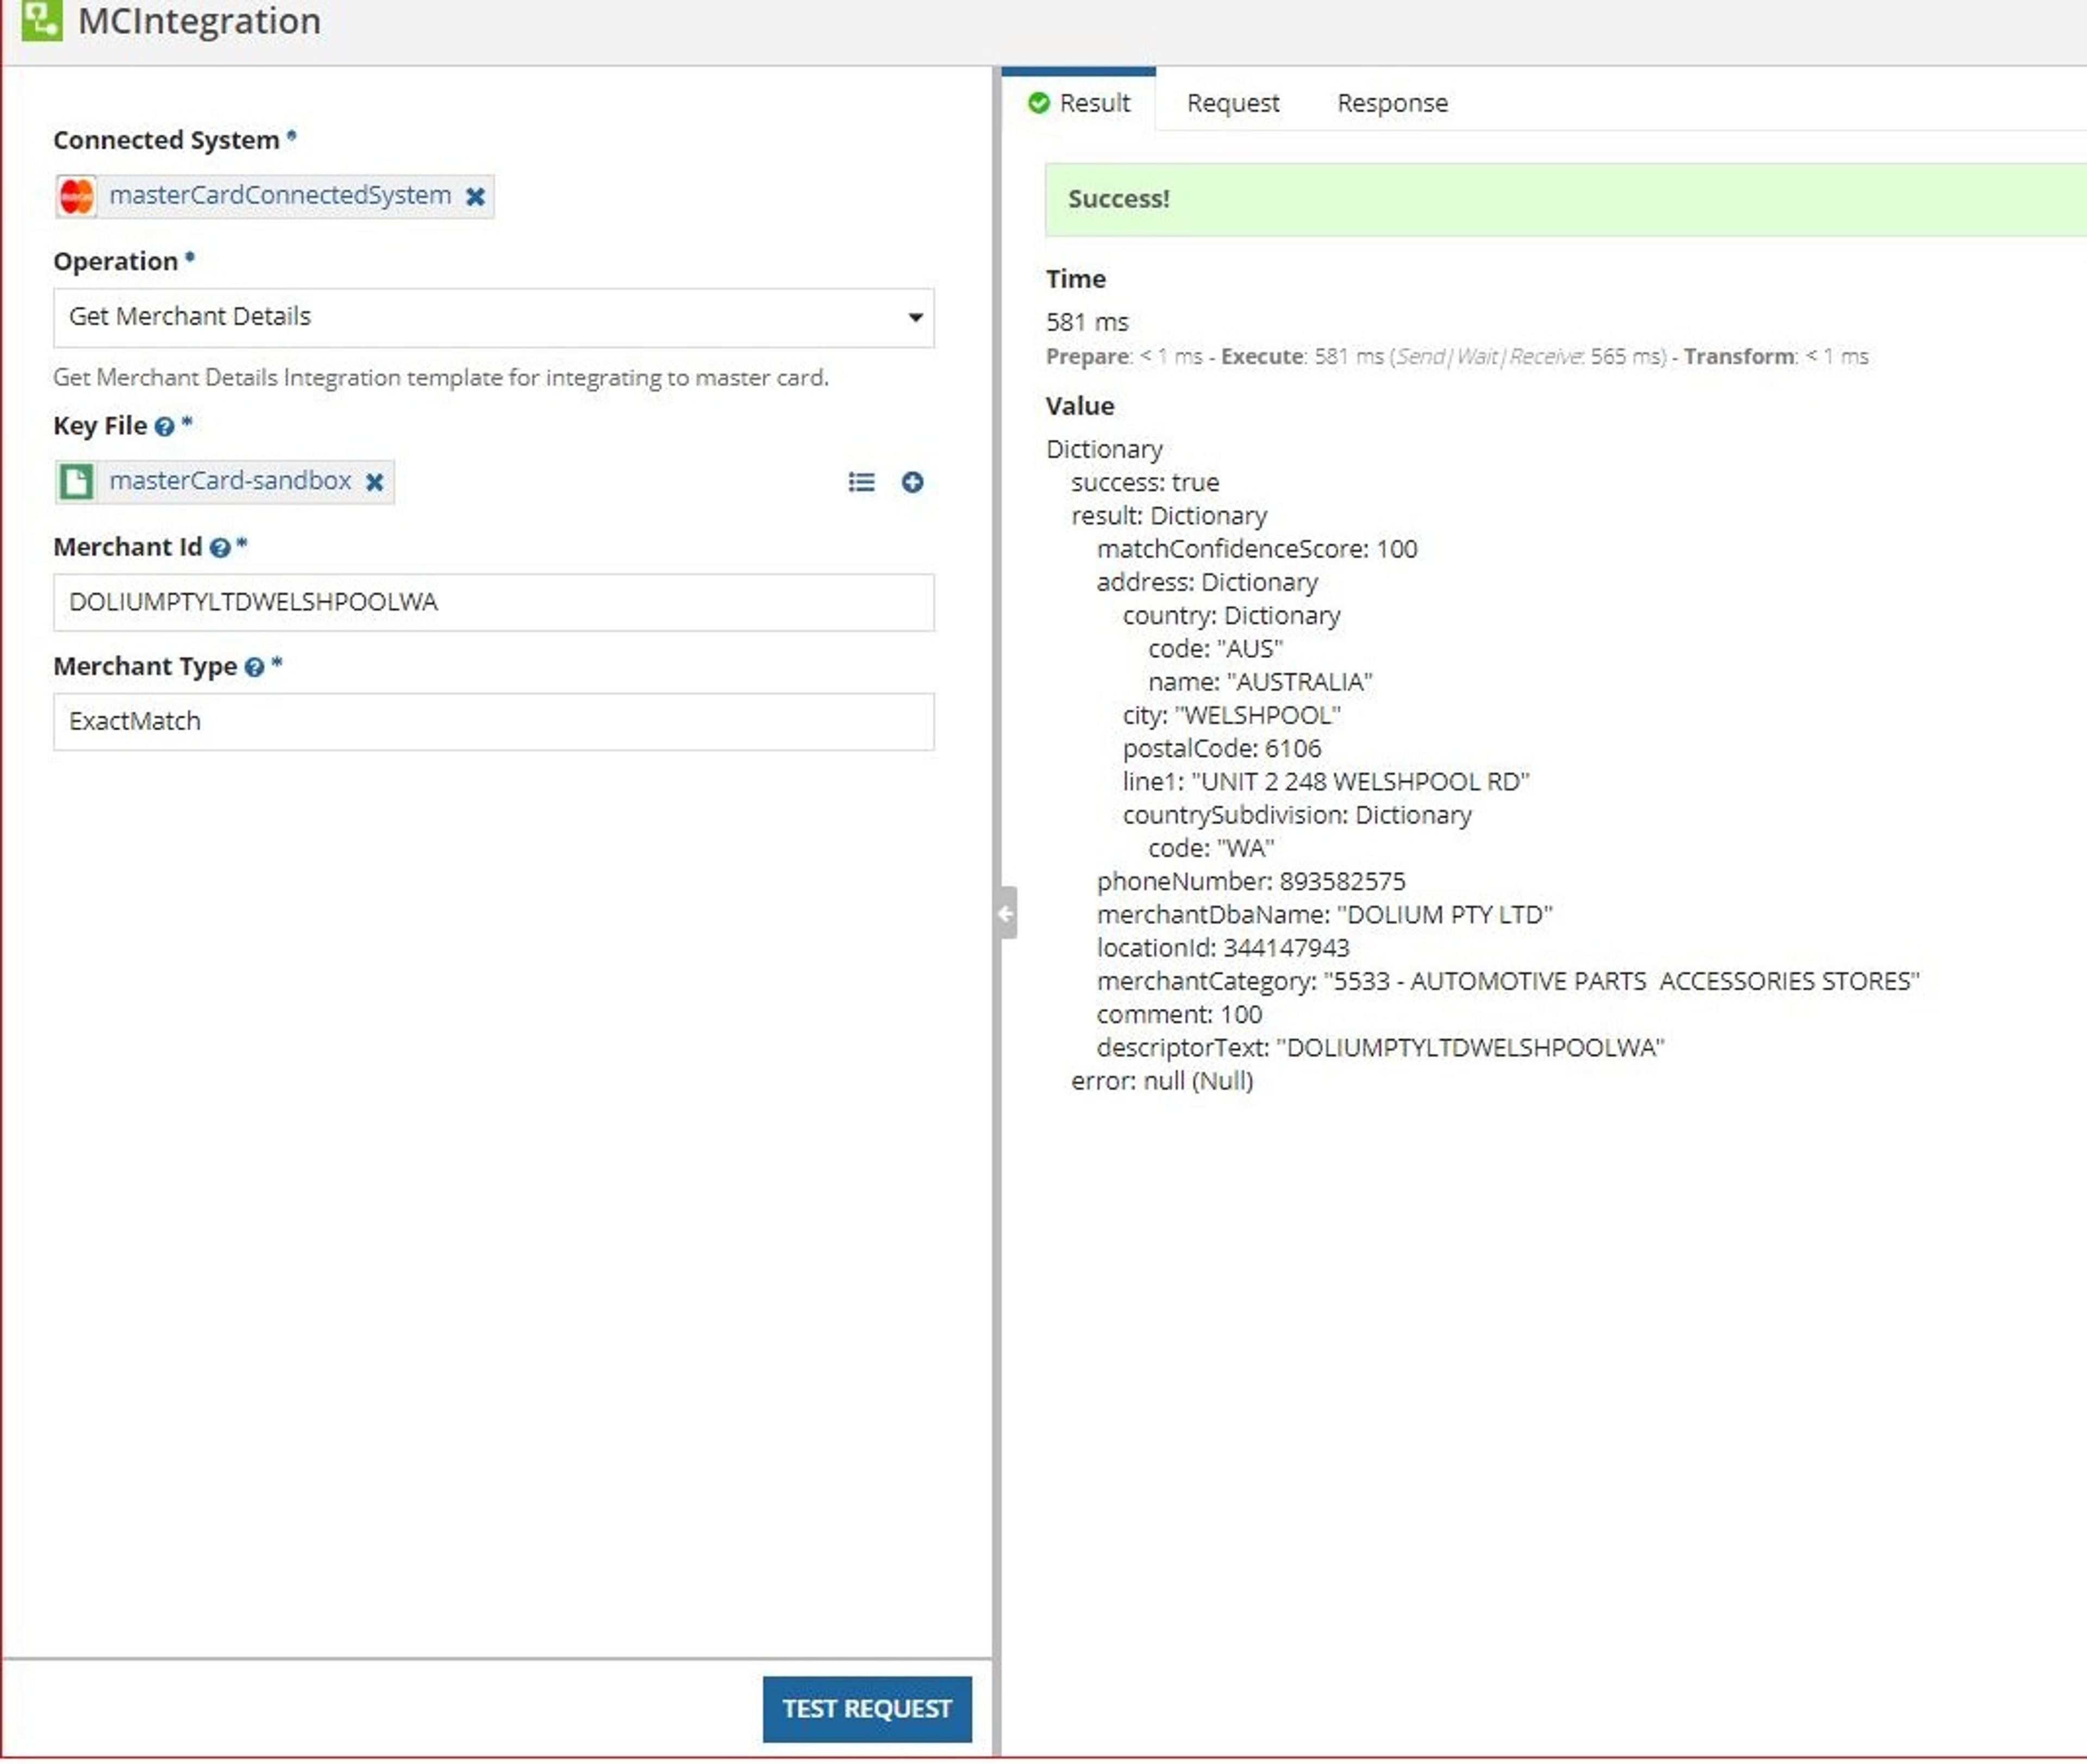Click the line1 UNIT 2 248 WELSHPOOL RD
The image size is (2087, 1764).
click(x=1326, y=781)
